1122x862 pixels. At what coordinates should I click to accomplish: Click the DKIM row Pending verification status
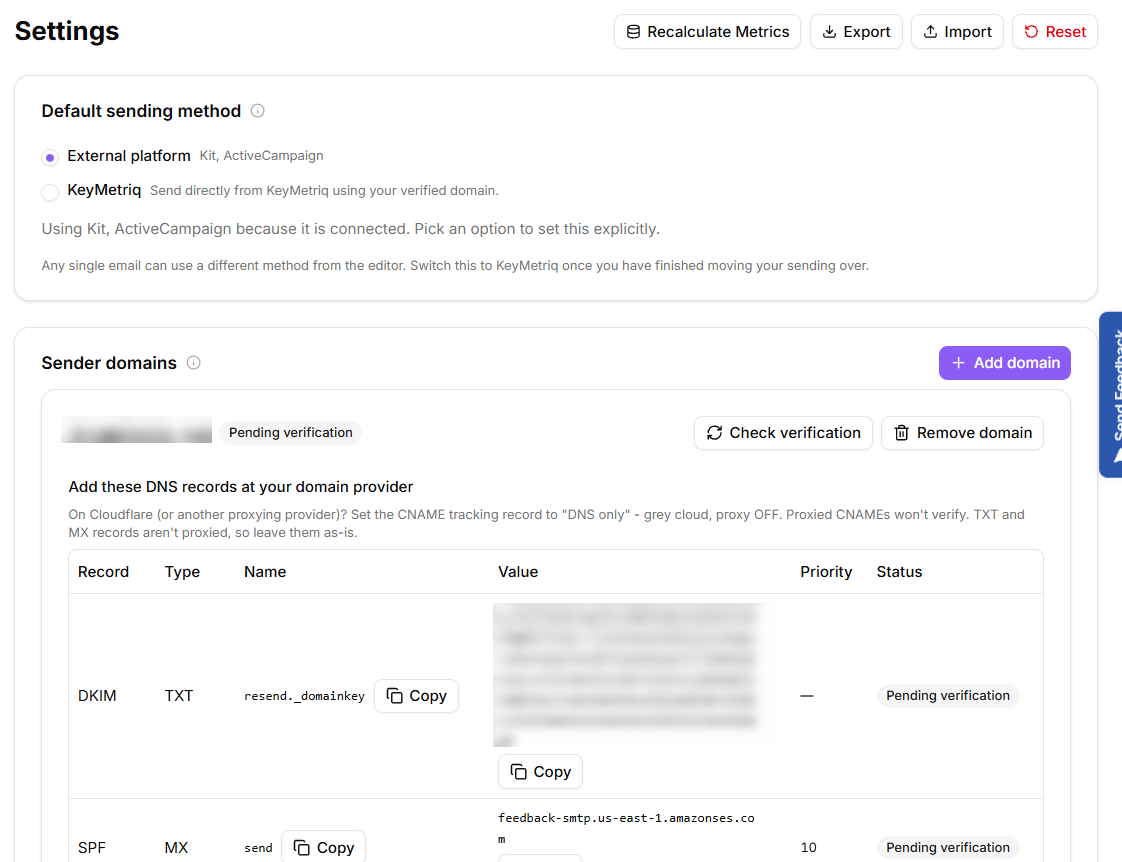[x=947, y=696]
